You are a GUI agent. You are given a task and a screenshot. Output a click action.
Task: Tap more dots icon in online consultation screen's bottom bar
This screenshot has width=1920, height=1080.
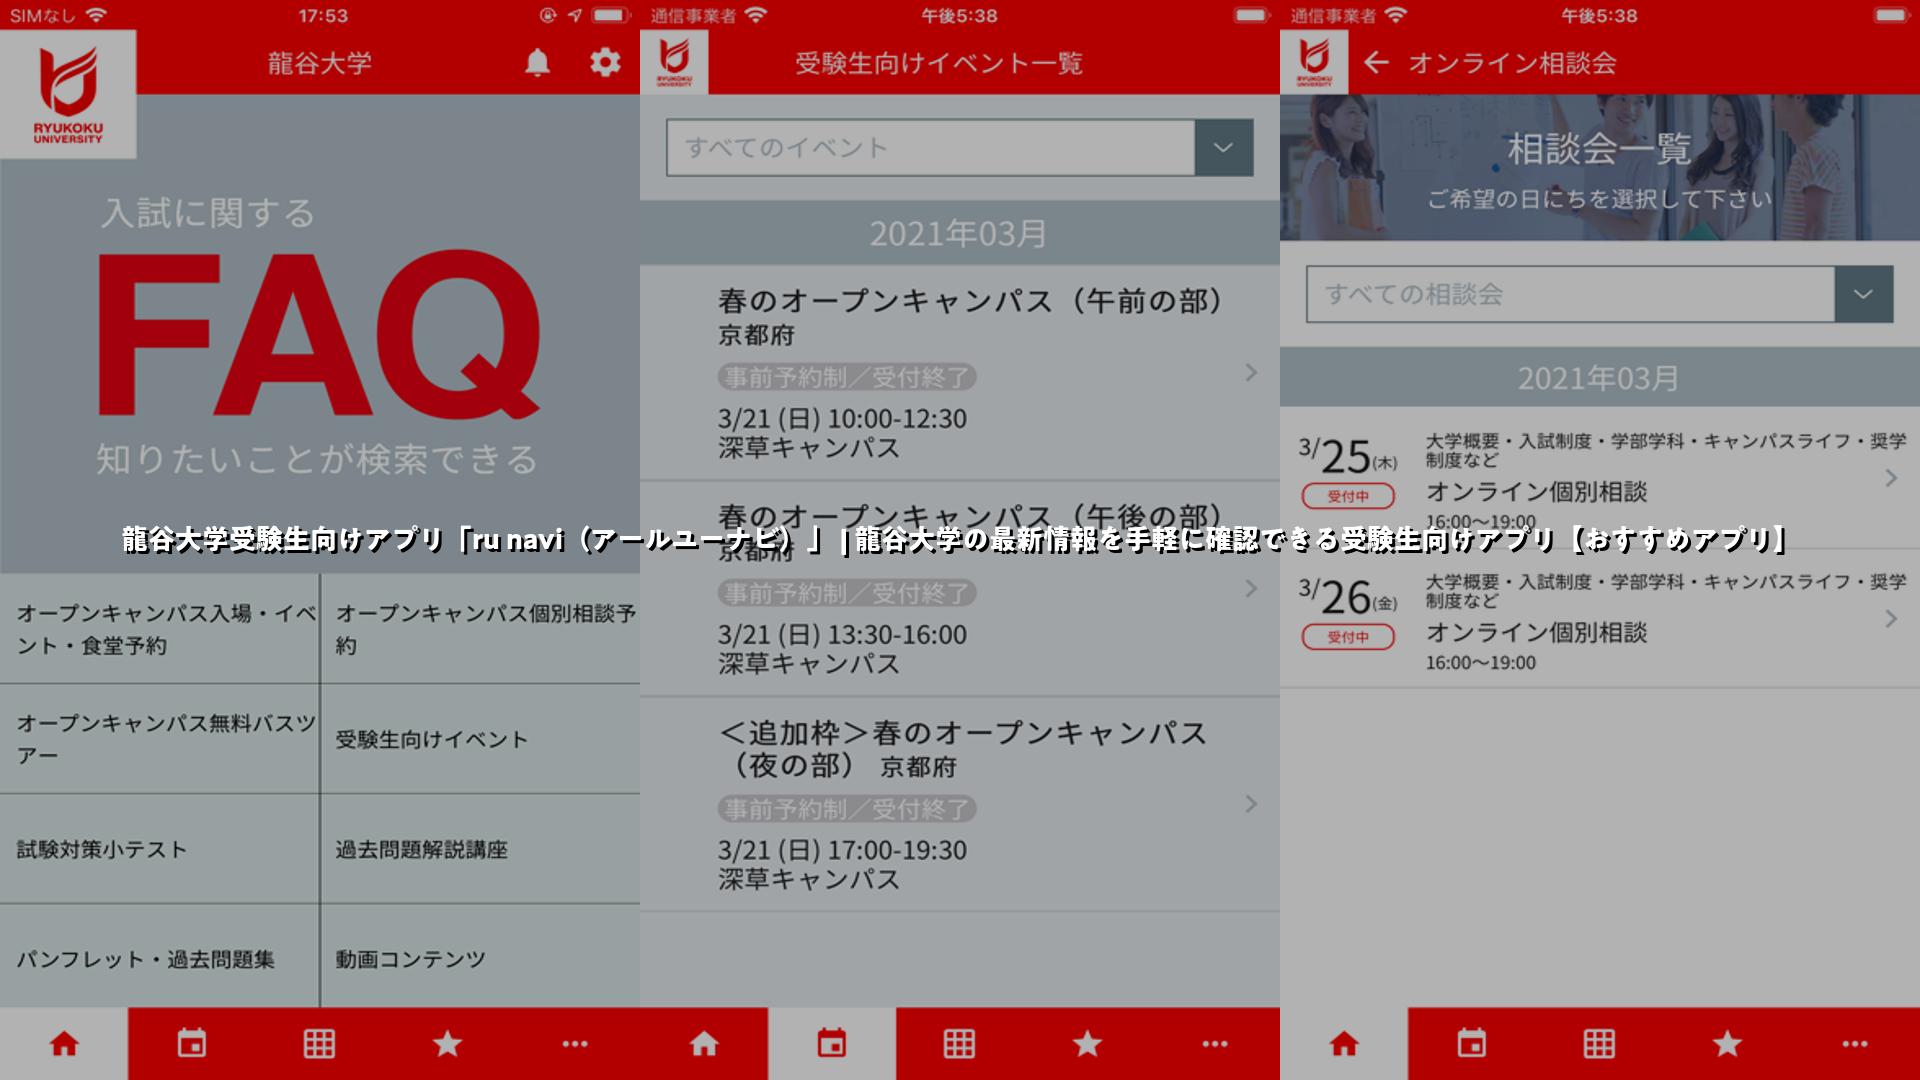pyautogui.click(x=1855, y=1044)
